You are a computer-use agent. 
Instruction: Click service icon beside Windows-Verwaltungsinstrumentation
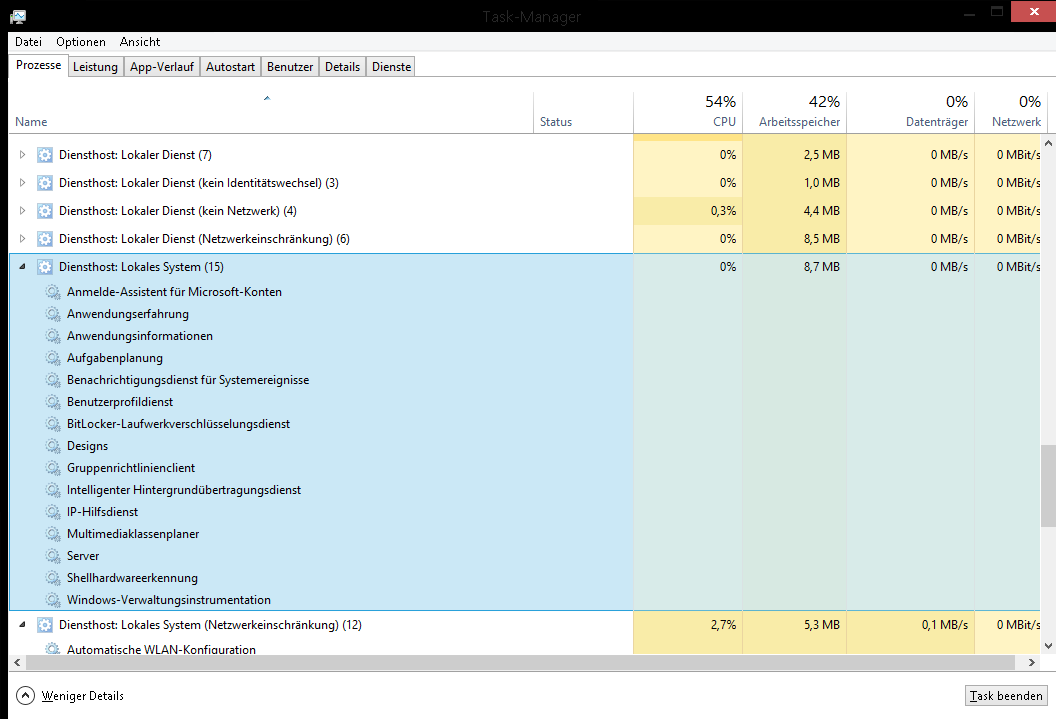point(53,600)
